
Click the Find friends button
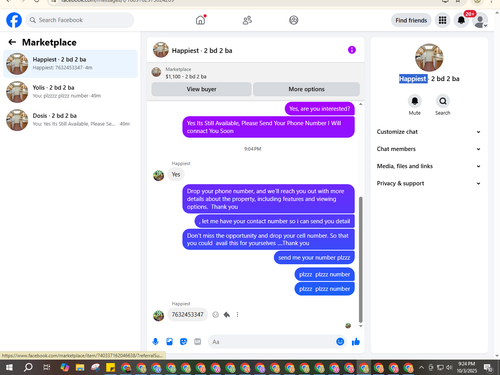[x=411, y=20]
